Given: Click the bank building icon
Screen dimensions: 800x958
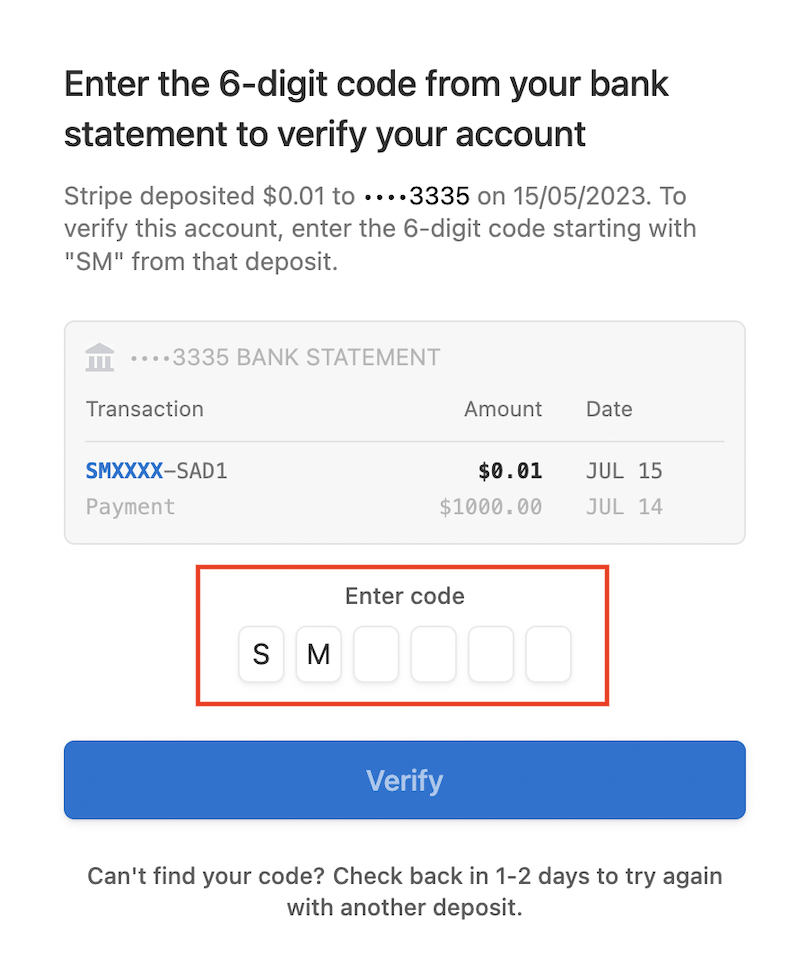Looking at the screenshot, I should 100,357.
